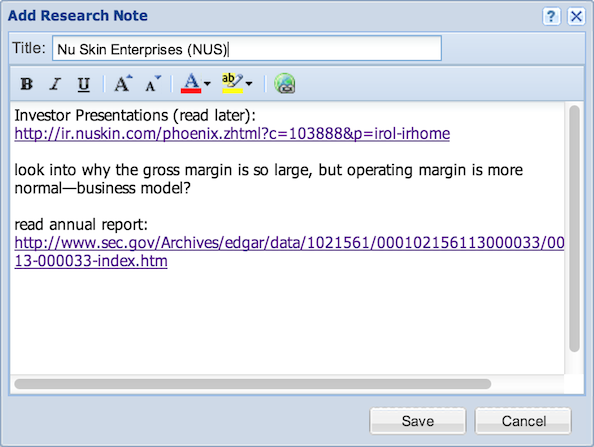
Task: Cancel the research note
Action: (x=524, y=421)
